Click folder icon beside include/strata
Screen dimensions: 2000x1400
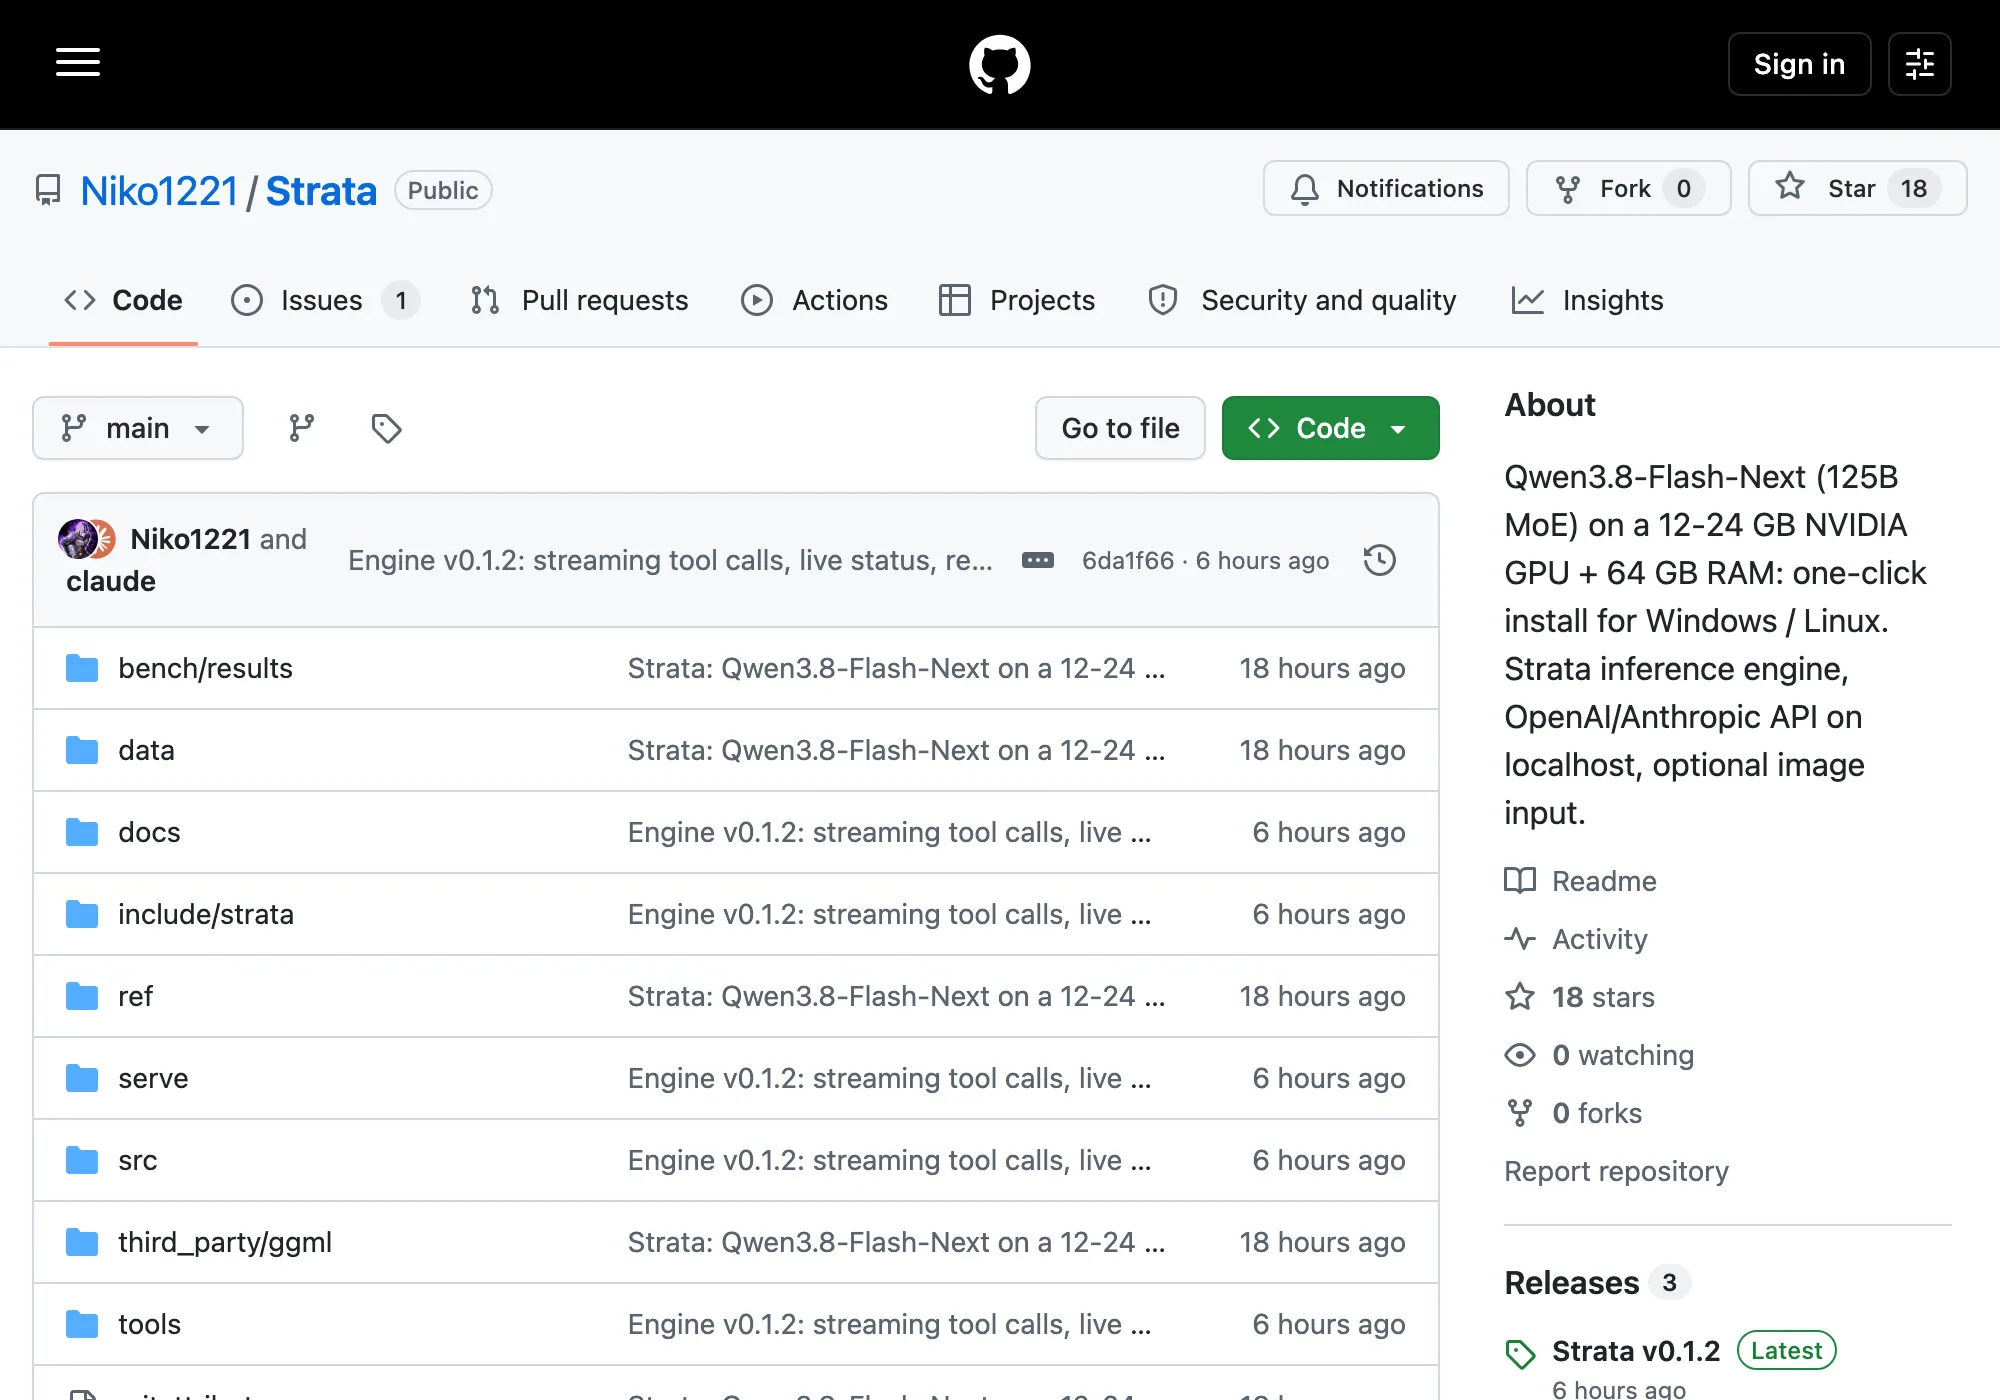click(x=82, y=914)
